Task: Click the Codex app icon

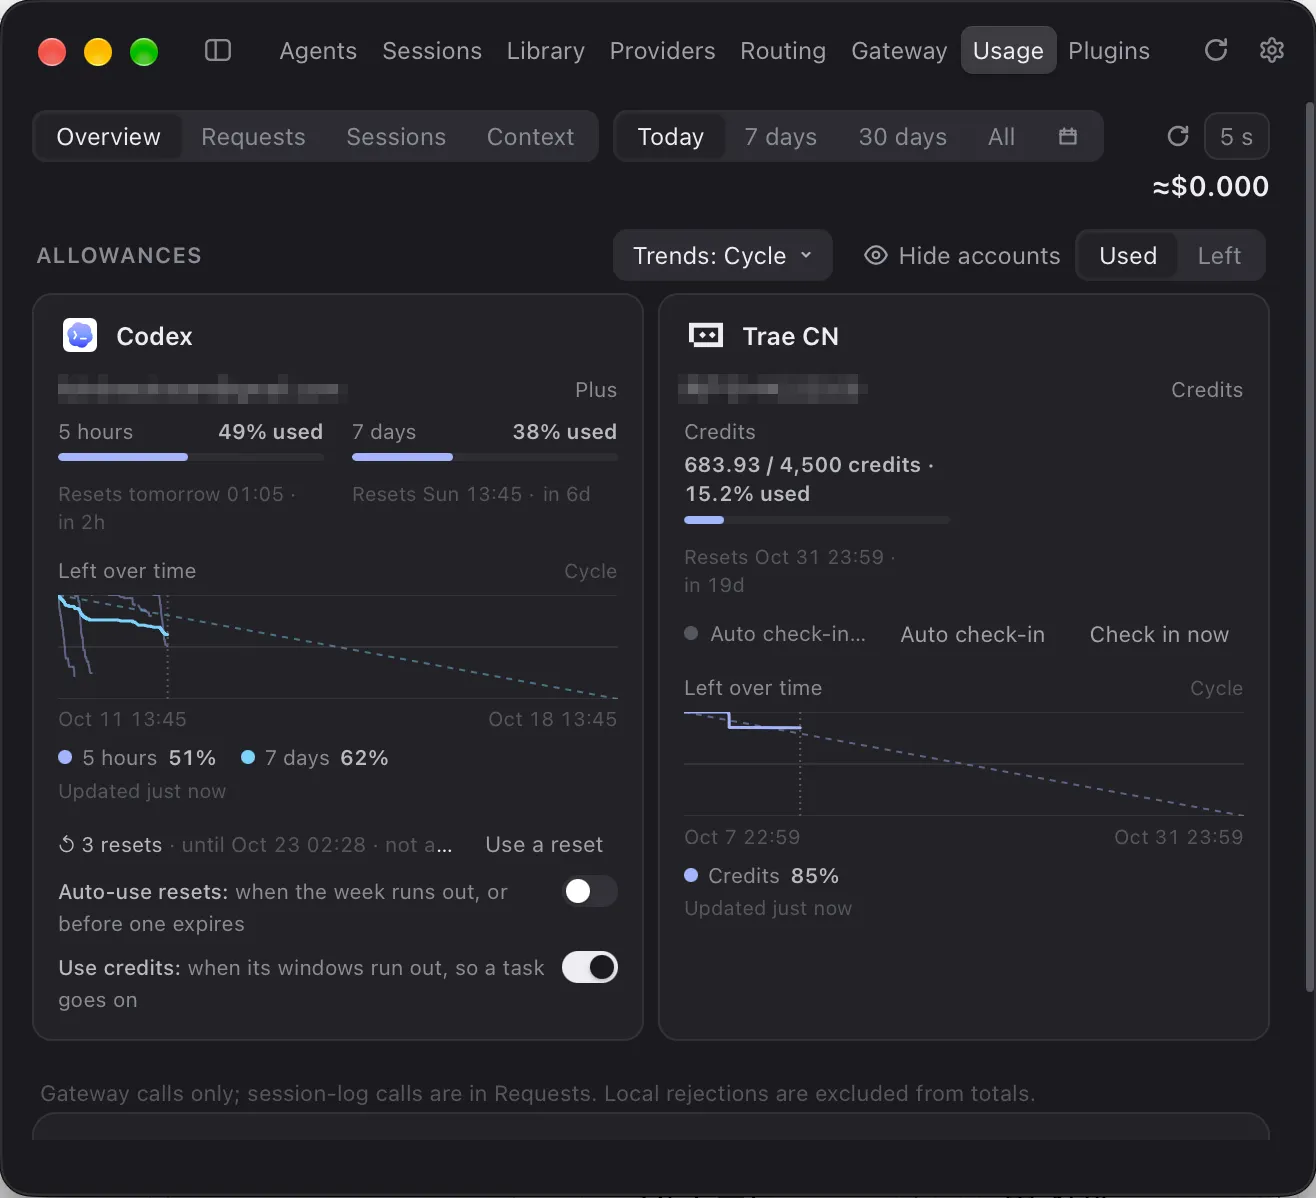Action: (80, 335)
